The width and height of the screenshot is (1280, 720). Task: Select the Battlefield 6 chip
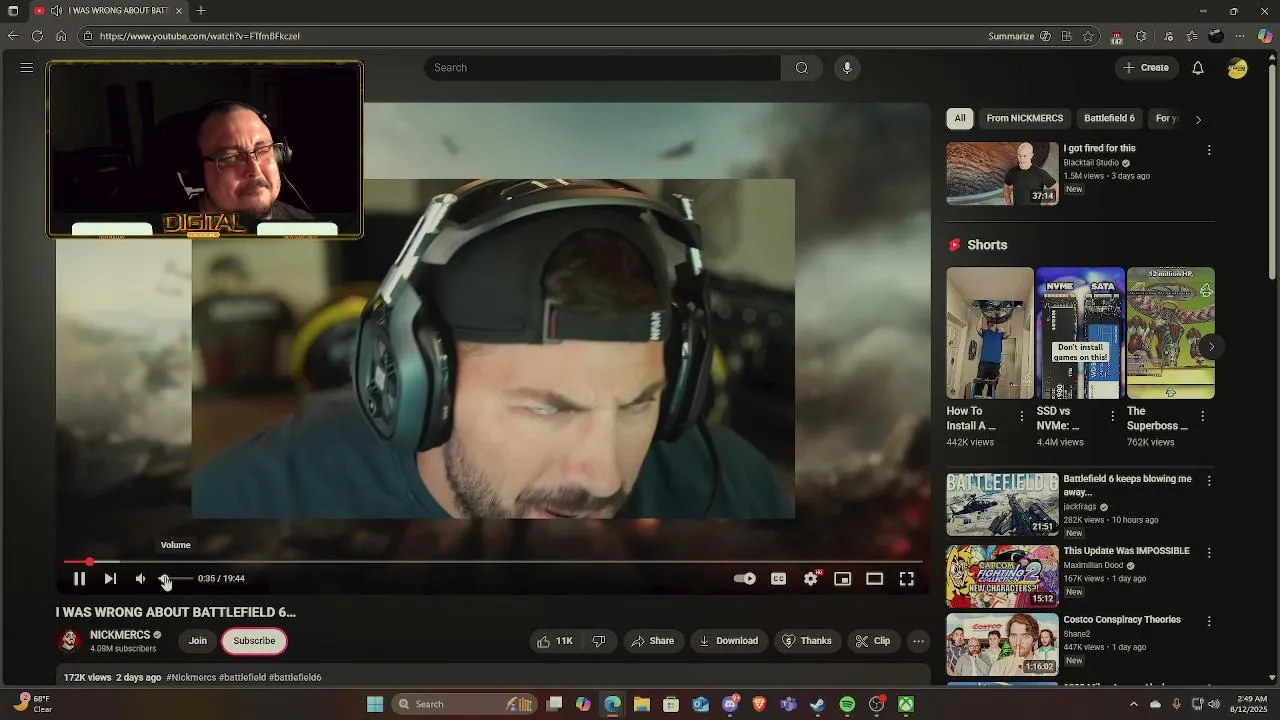point(1109,118)
